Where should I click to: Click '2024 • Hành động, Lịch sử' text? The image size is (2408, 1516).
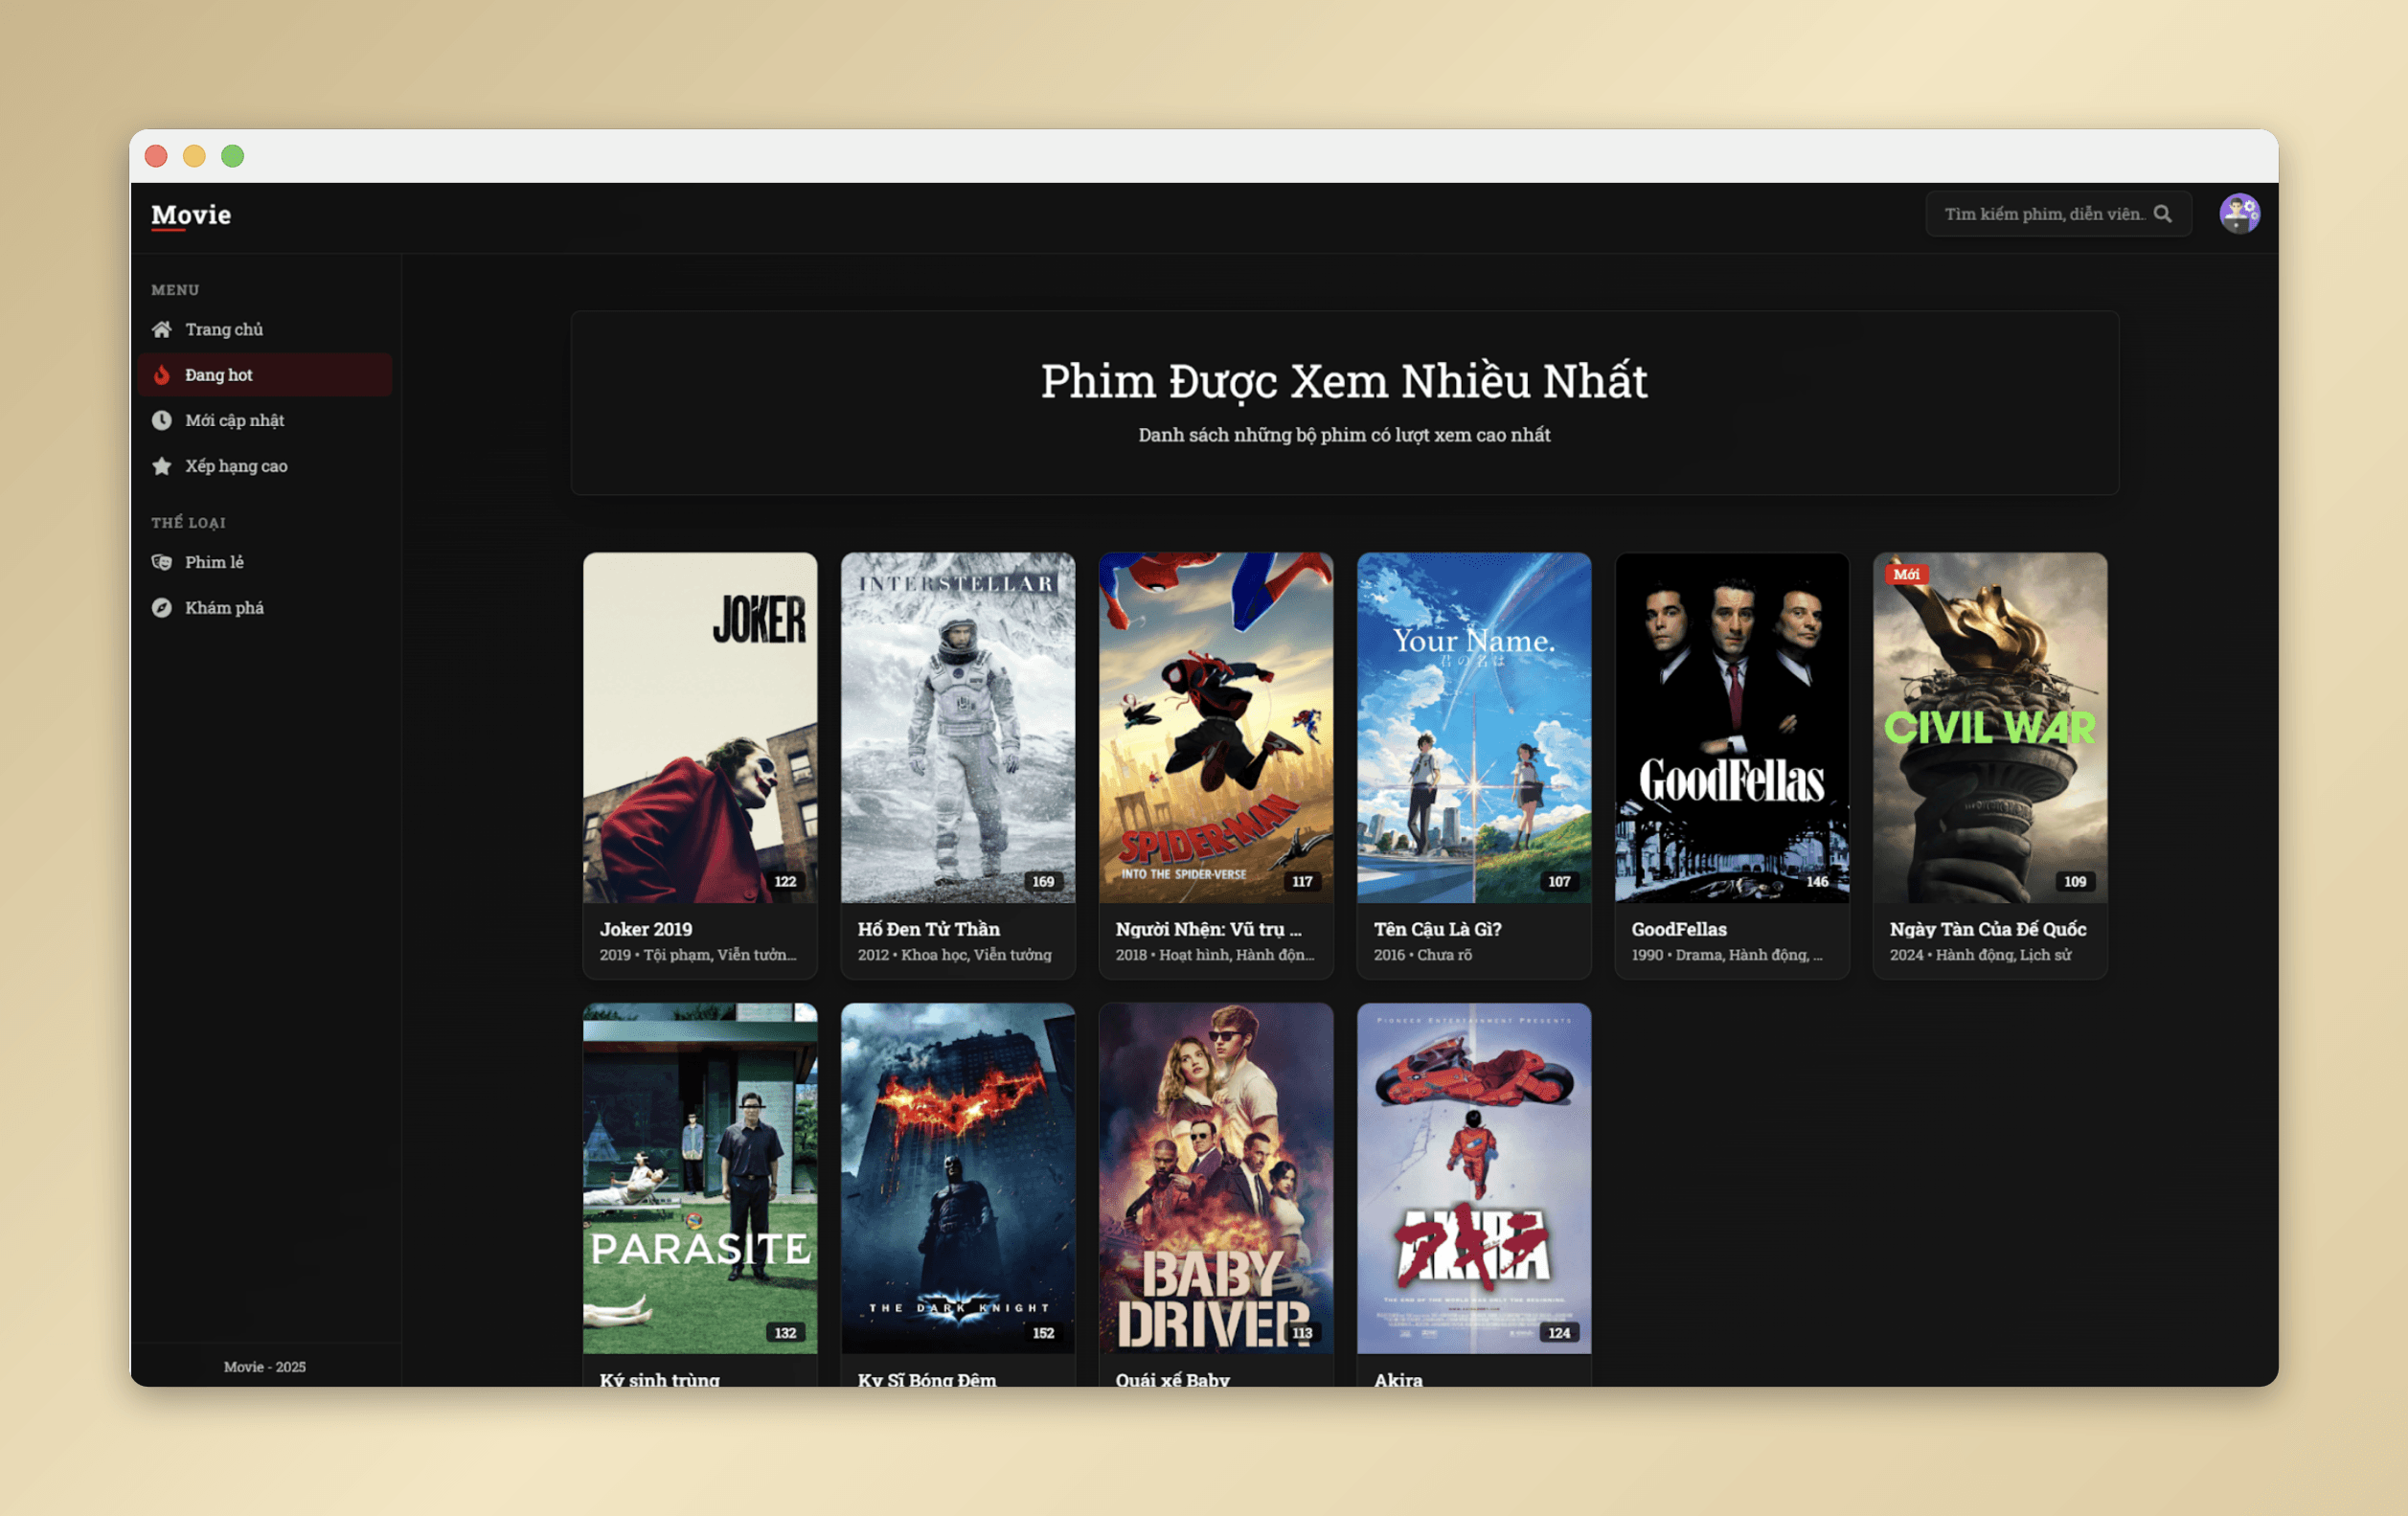[x=1980, y=955]
